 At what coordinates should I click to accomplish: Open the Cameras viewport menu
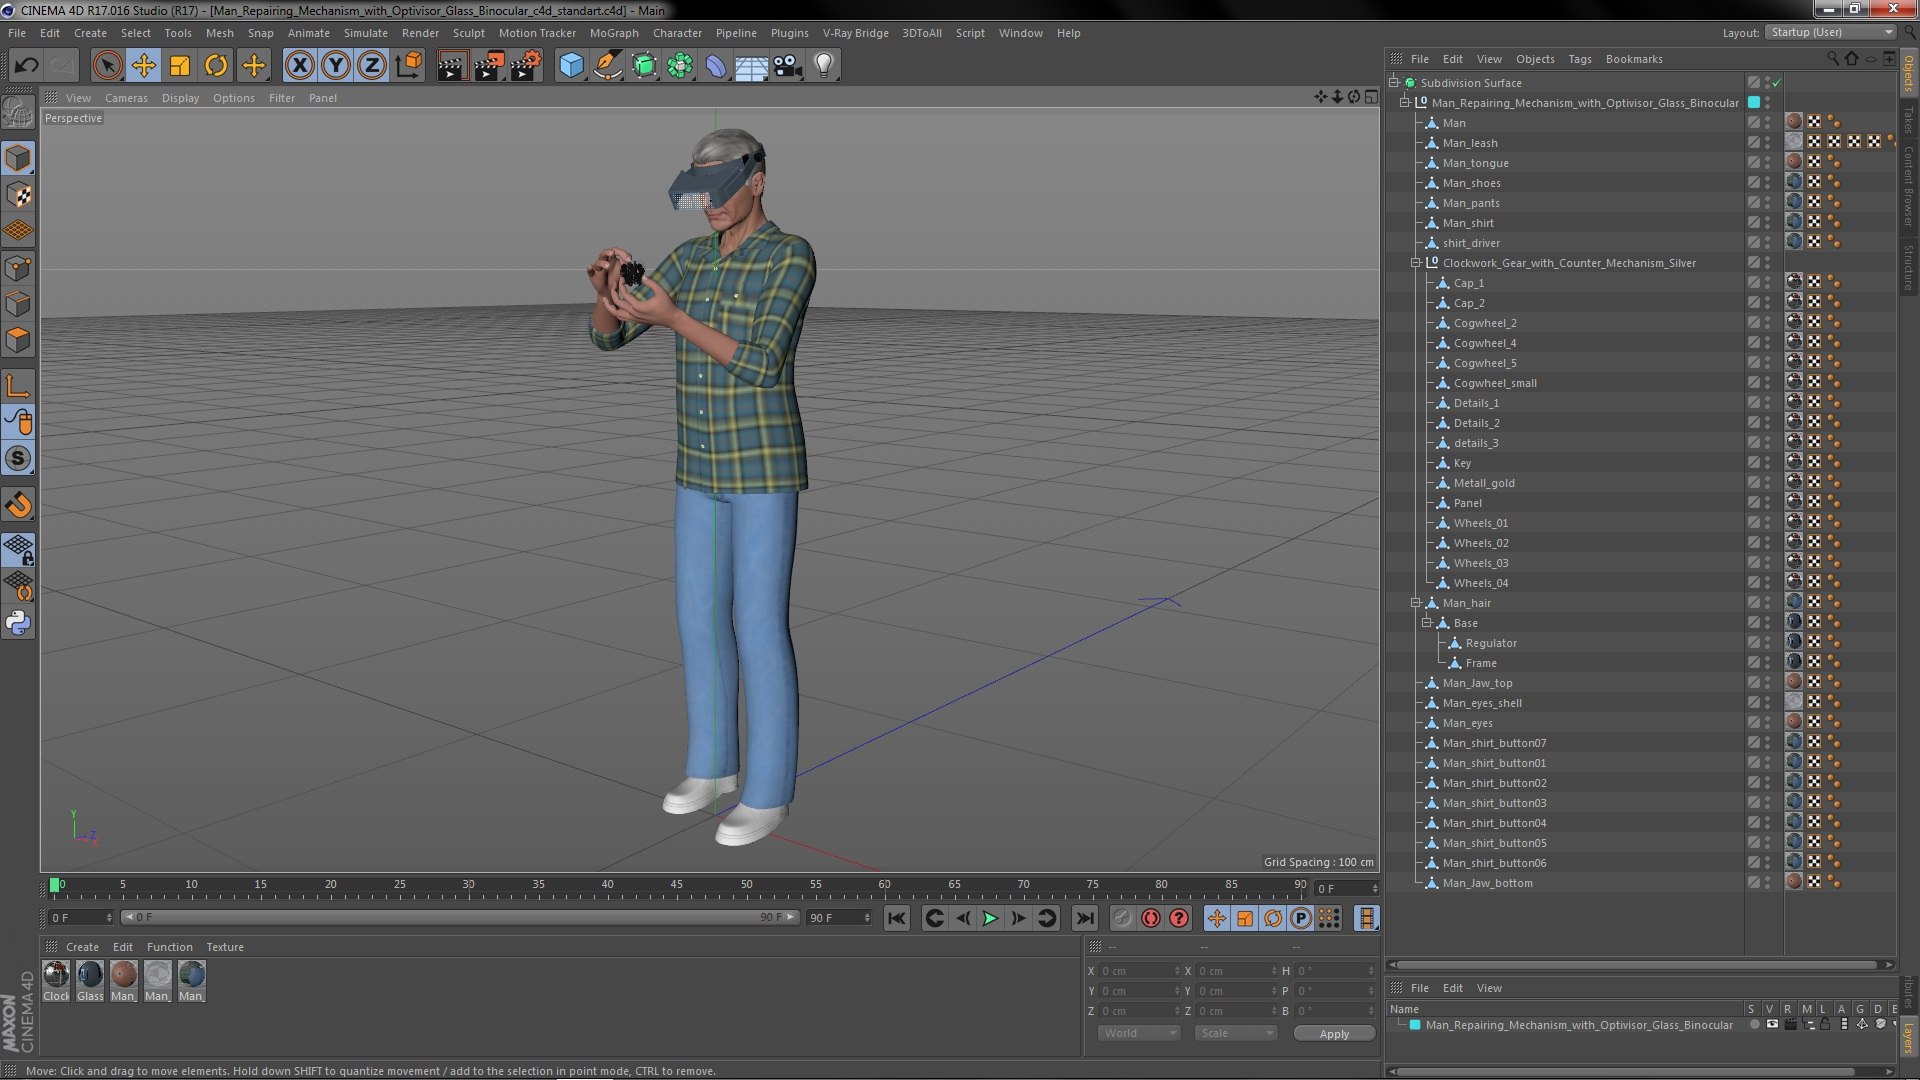click(x=126, y=98)
